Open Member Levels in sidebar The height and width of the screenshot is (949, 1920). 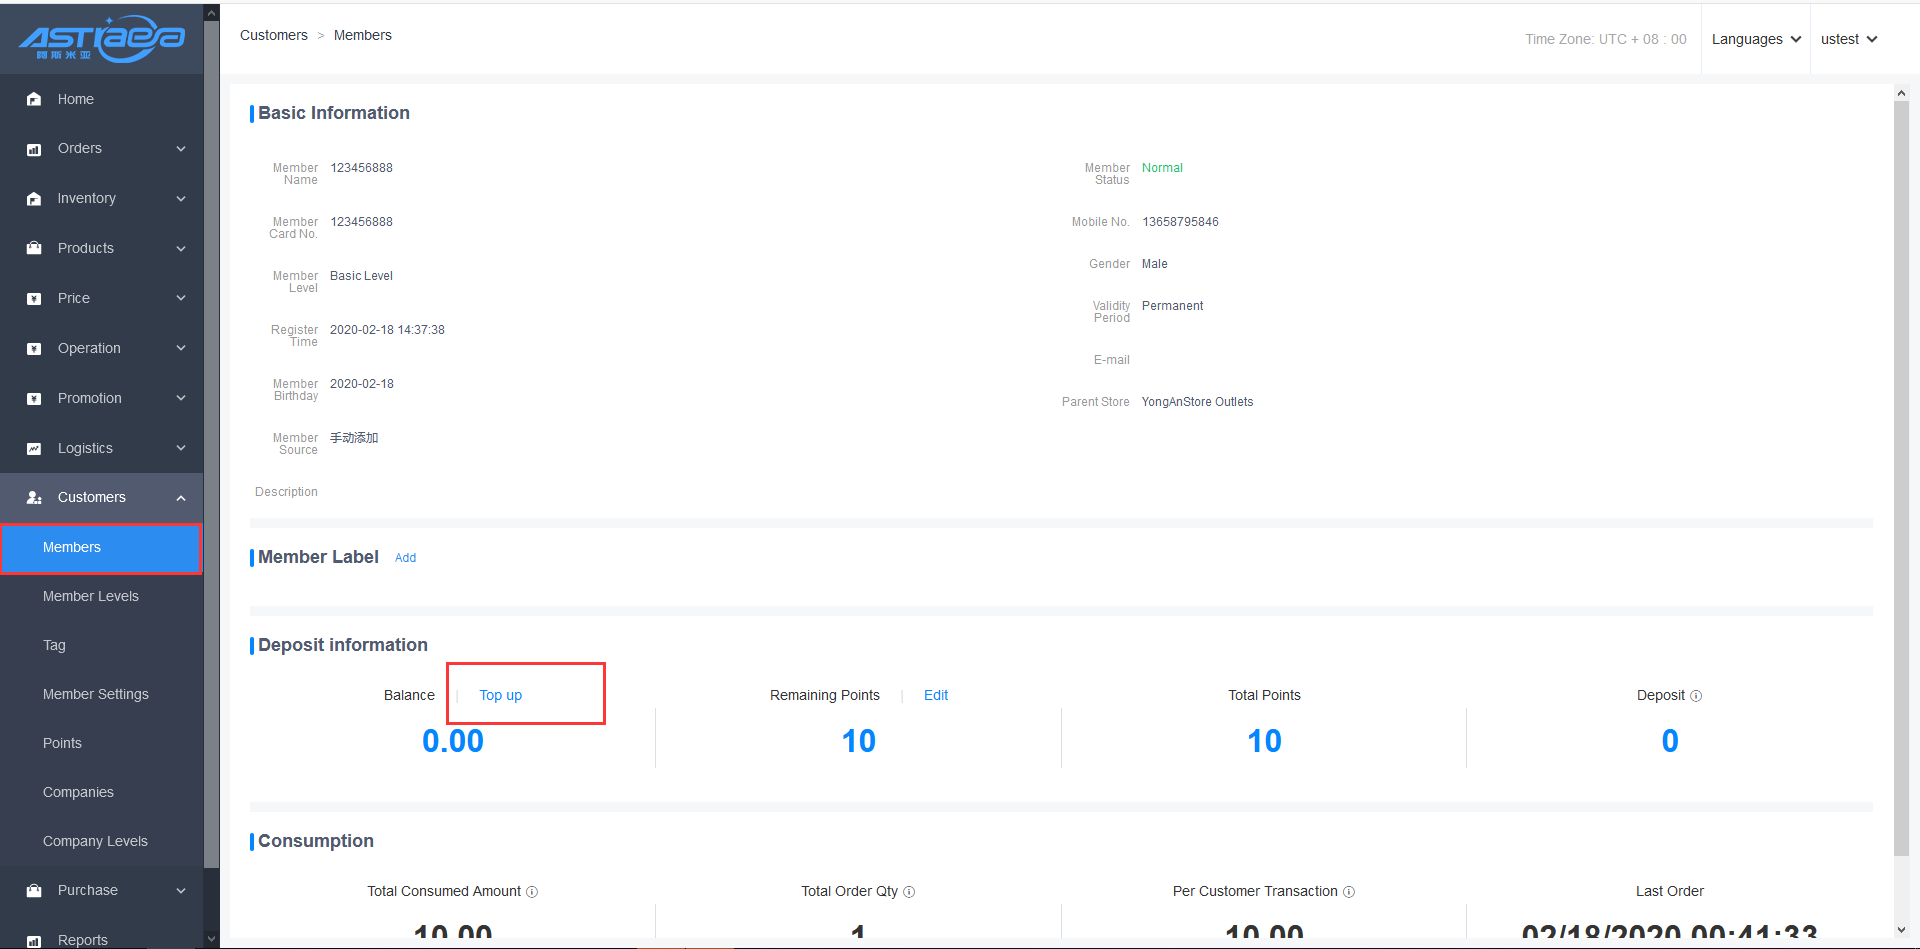pyautogui.click(x=91, y=596)
